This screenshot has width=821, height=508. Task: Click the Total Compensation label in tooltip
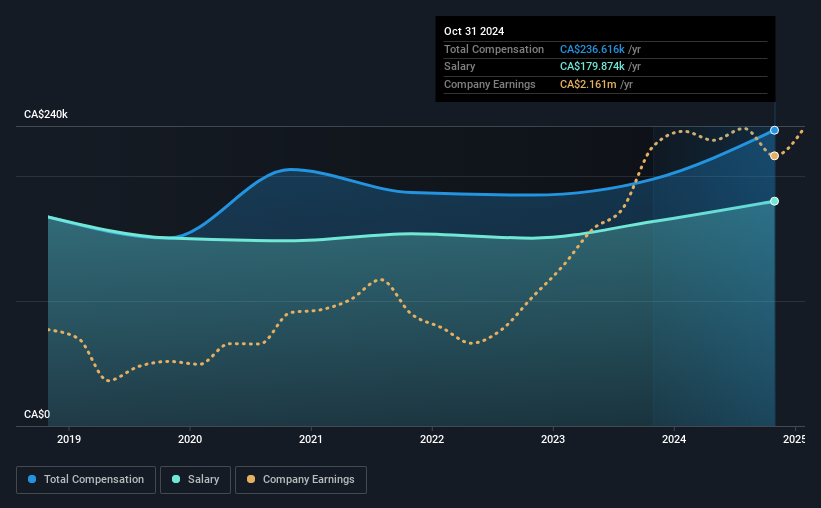[x=494, y=49]
